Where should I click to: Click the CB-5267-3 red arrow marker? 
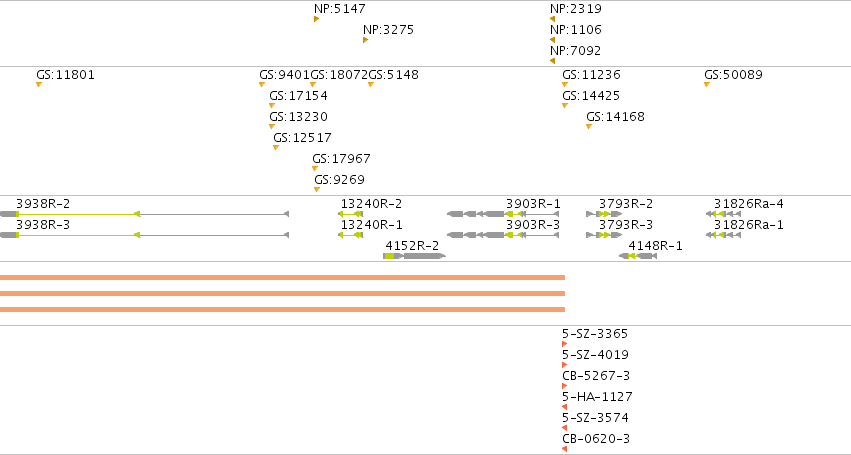coord(564,387)
